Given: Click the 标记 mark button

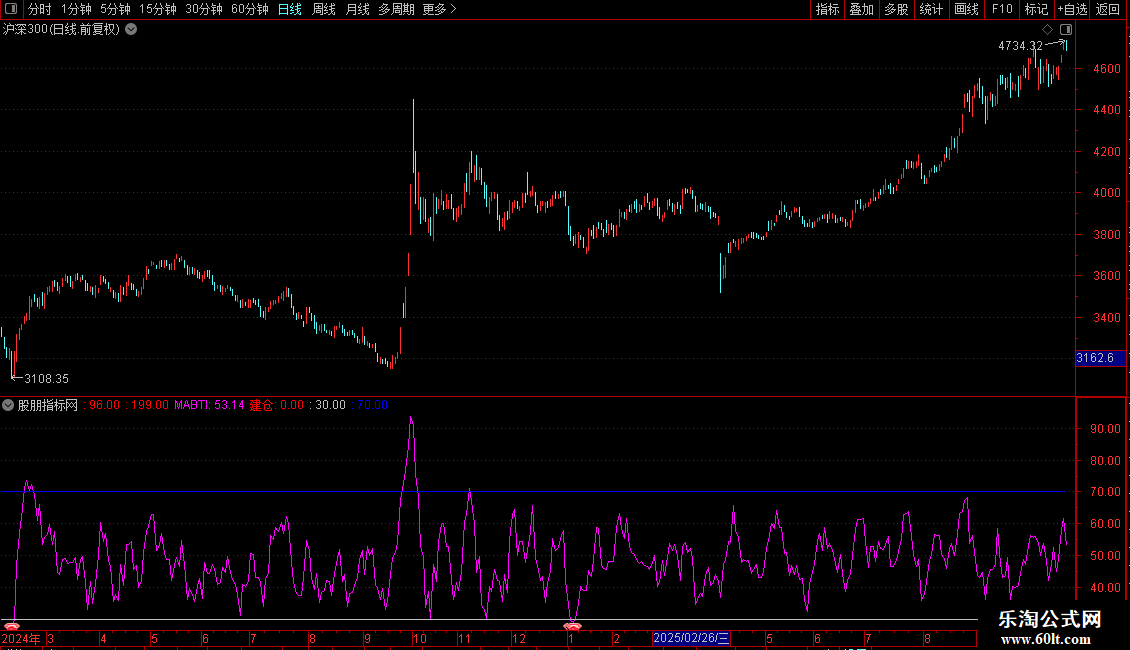Looking at the screenshot, I should click(1036, 9).
